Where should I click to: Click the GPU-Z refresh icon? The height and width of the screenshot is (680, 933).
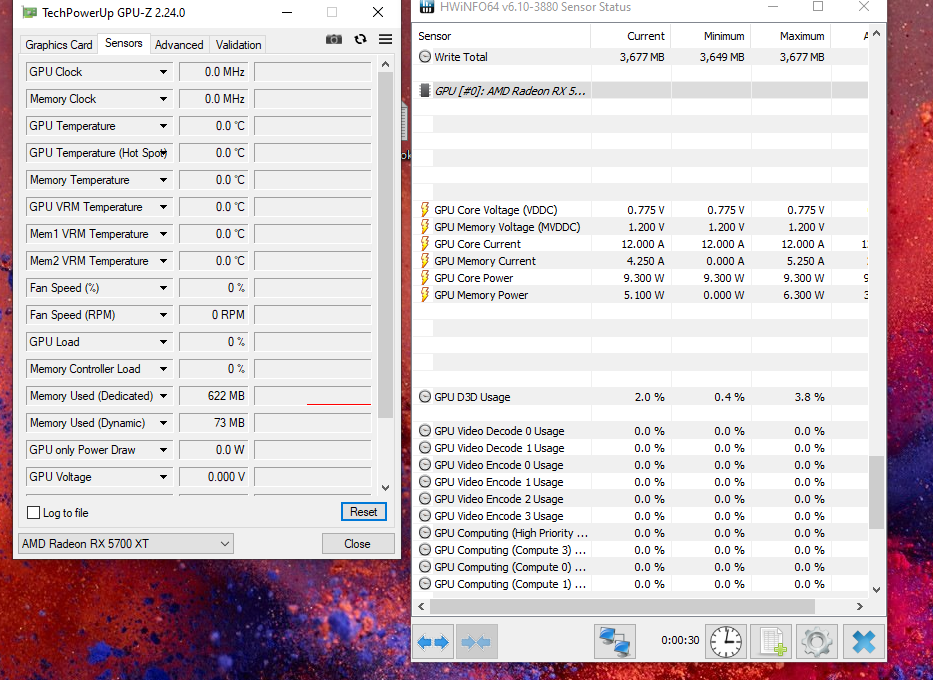point(360,39)
